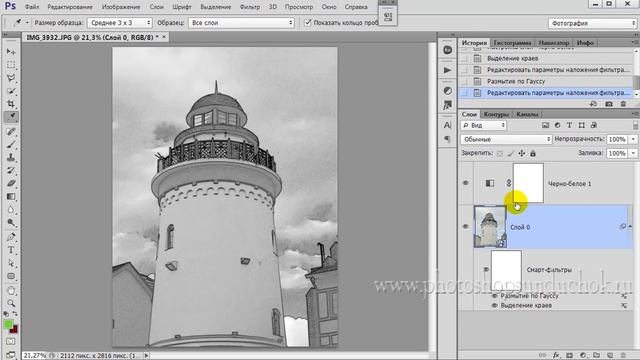Select the Gradient tool
Viewport: 640px width, 360px height.
click(x=11, y=196)
